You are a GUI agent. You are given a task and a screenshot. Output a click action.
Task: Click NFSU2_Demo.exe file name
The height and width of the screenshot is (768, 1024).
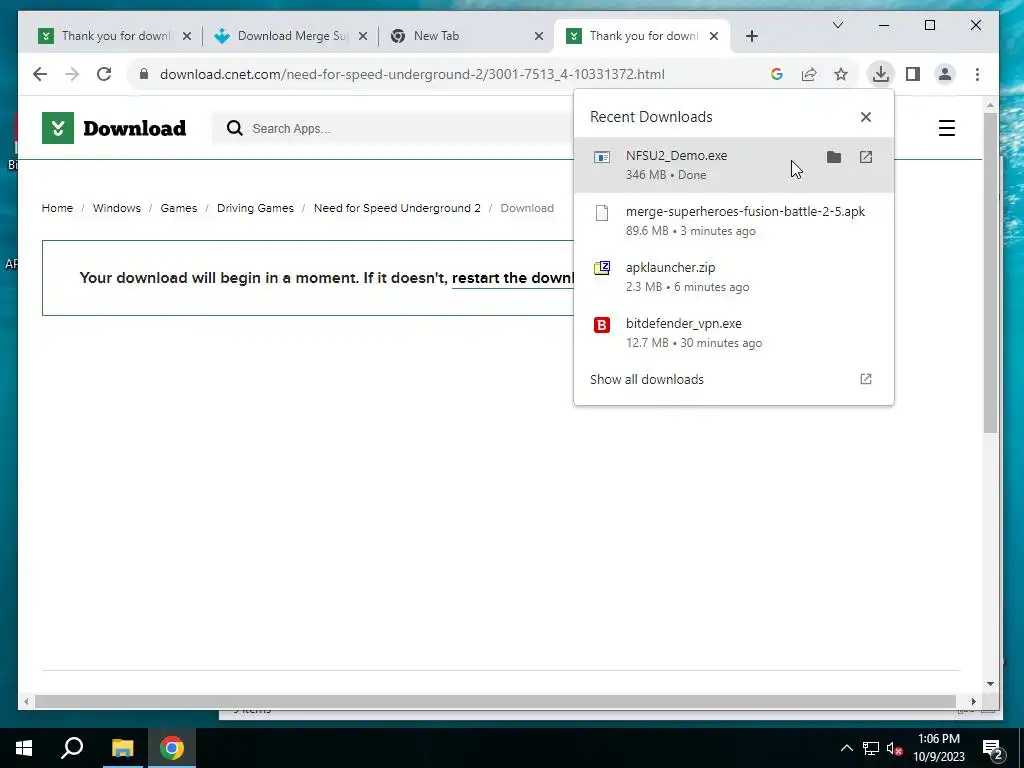click(x=676, y=155)
